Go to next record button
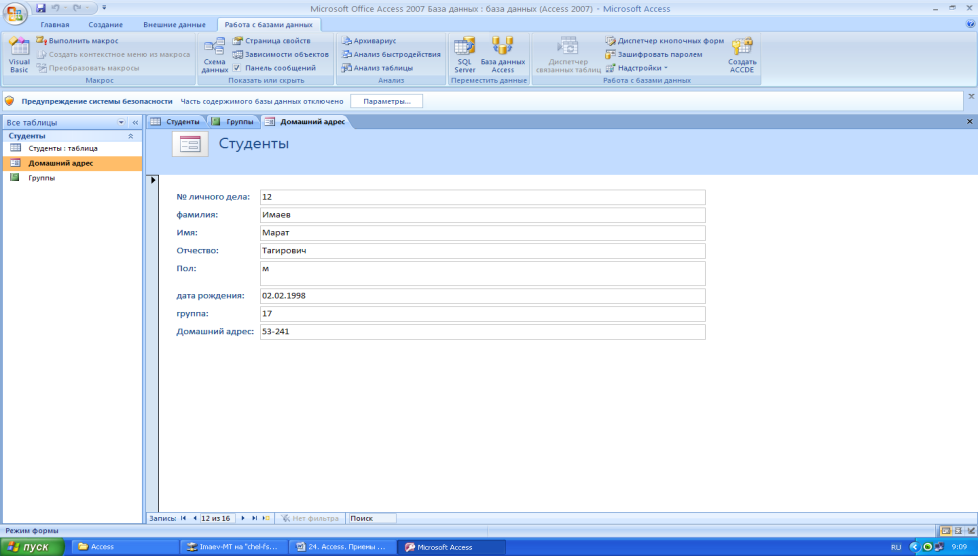 pos(243,518)
